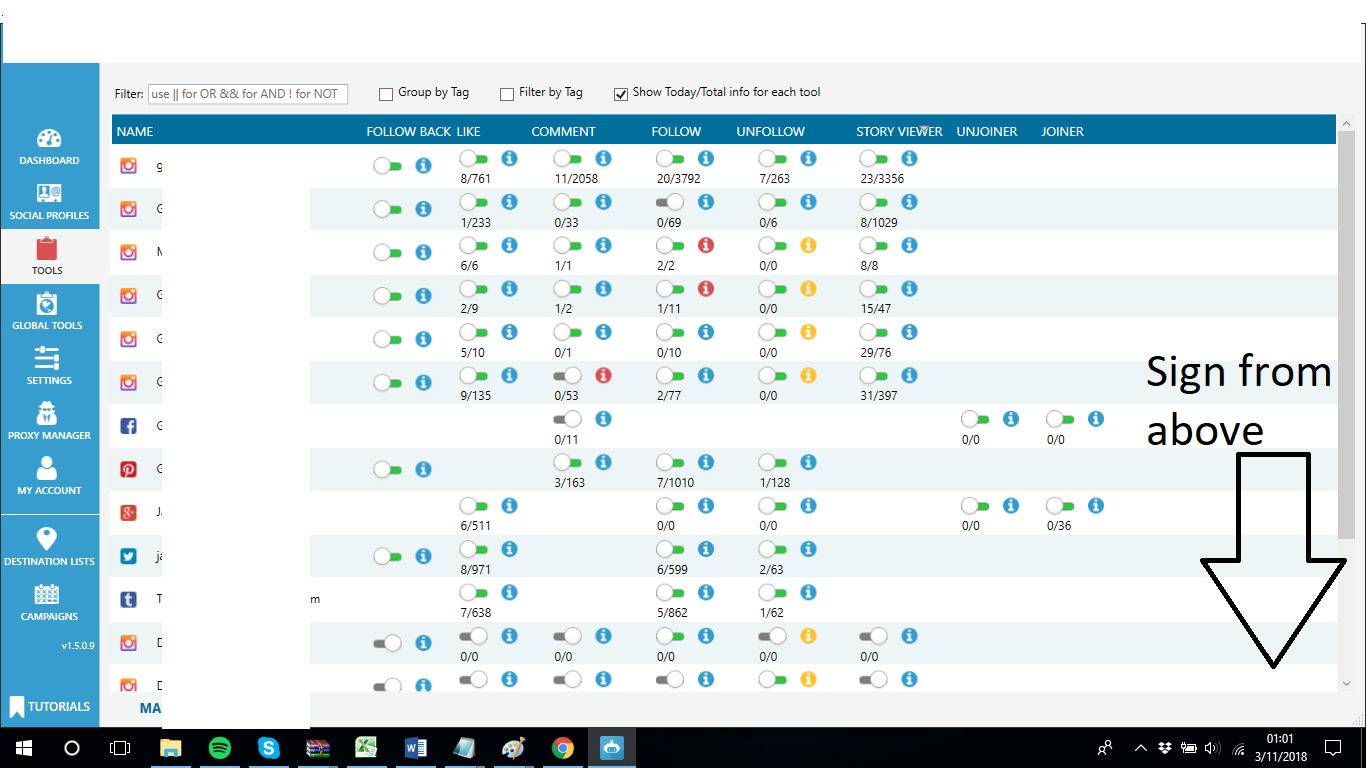Open Proxy Manager
Viewport: 1366px width, 768px height.
coord(49,422)
